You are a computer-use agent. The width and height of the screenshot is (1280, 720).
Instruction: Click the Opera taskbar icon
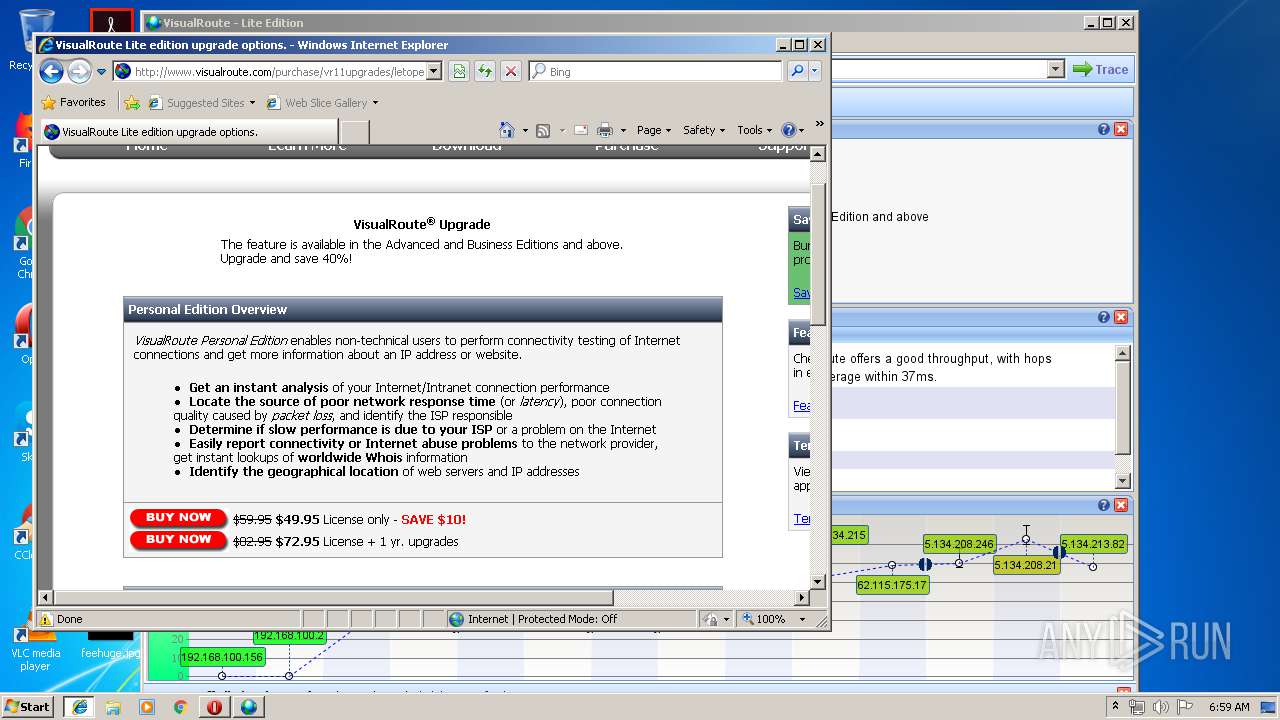coord(215,706)
